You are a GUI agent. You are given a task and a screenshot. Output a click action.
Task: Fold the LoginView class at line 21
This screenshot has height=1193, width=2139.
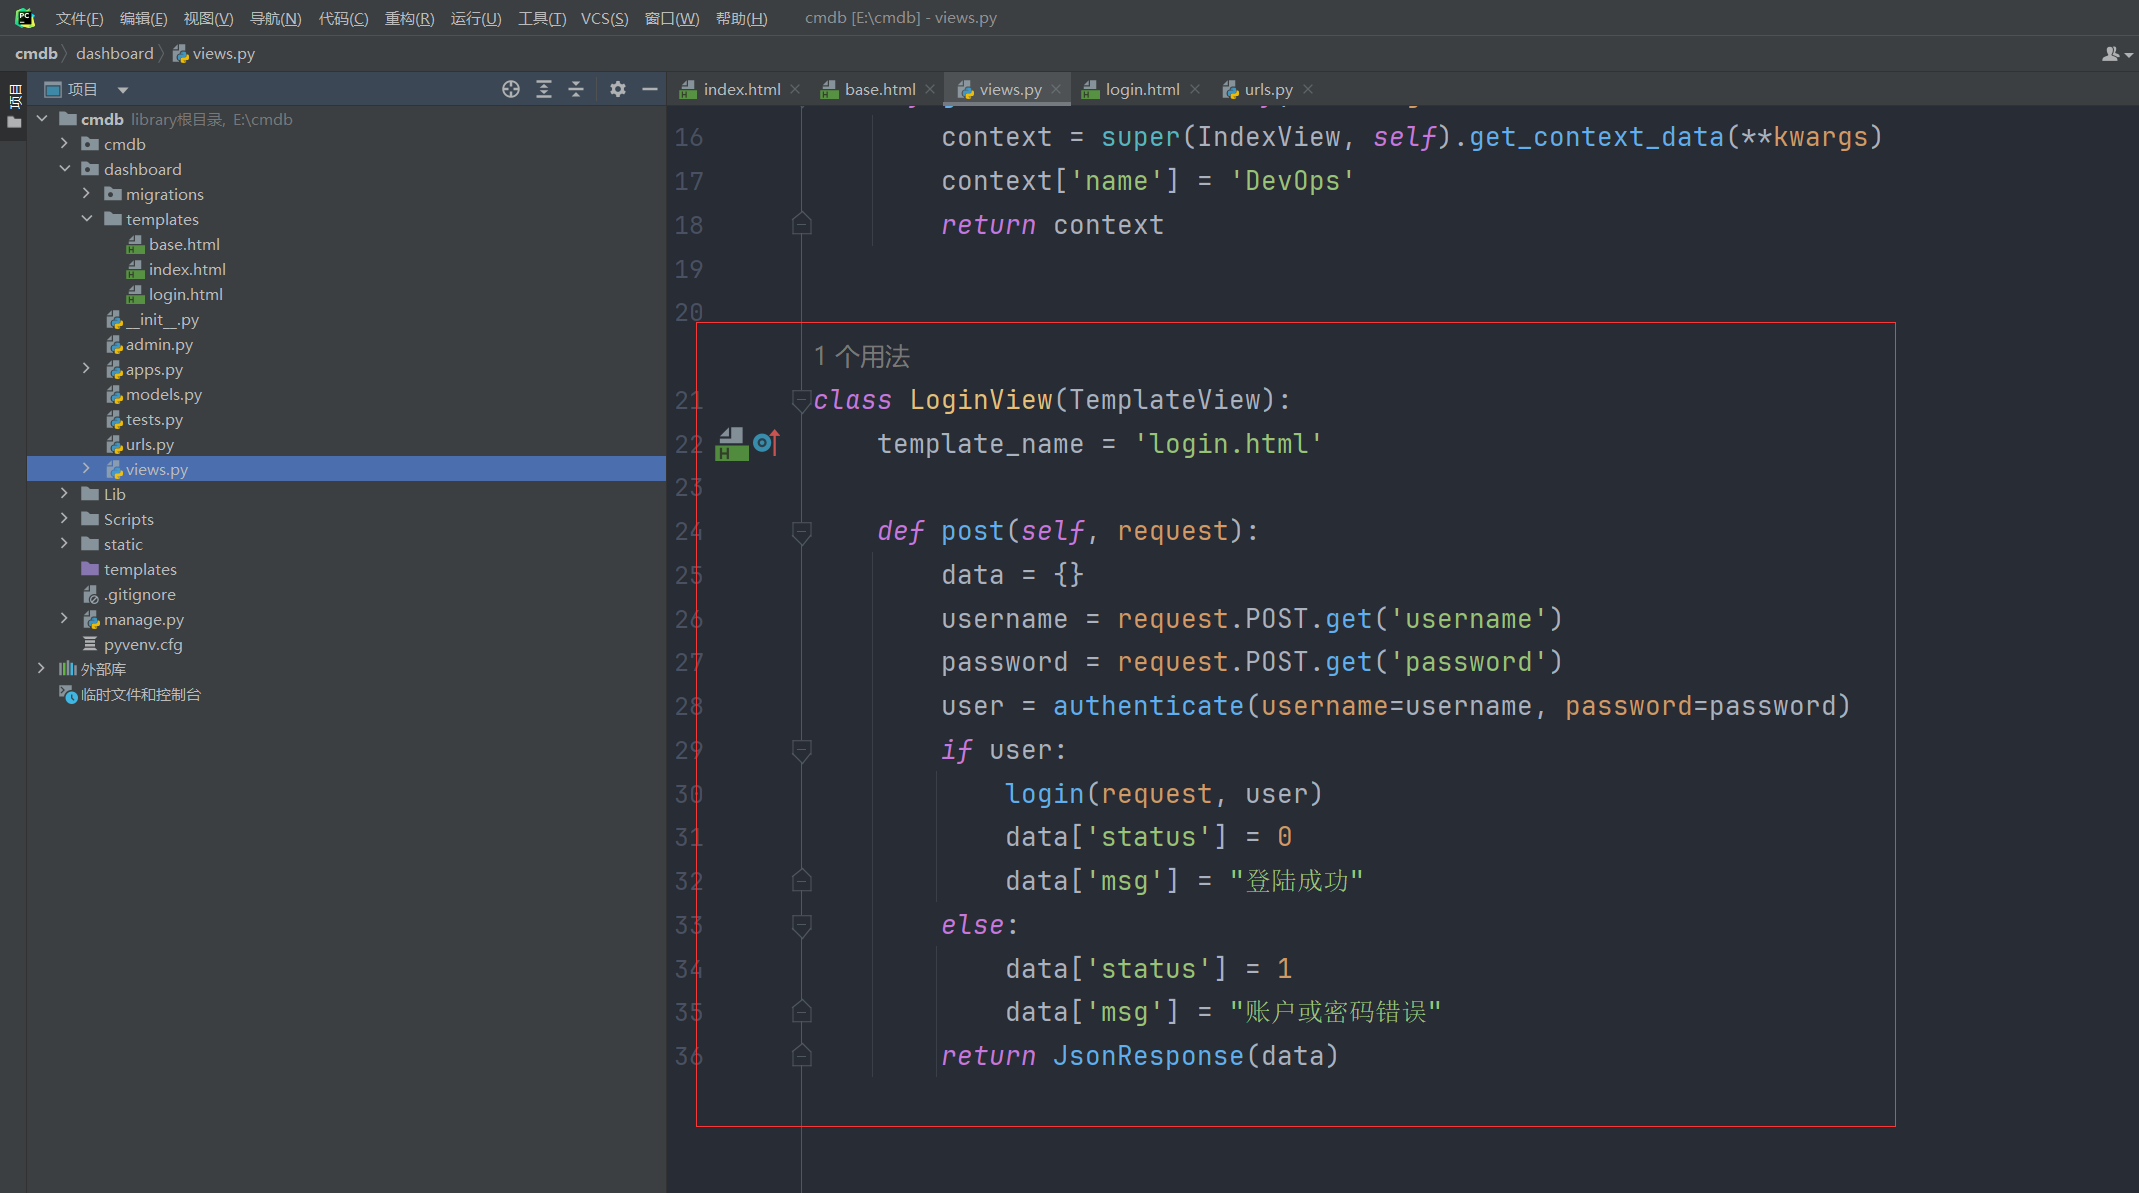[801, 400]
